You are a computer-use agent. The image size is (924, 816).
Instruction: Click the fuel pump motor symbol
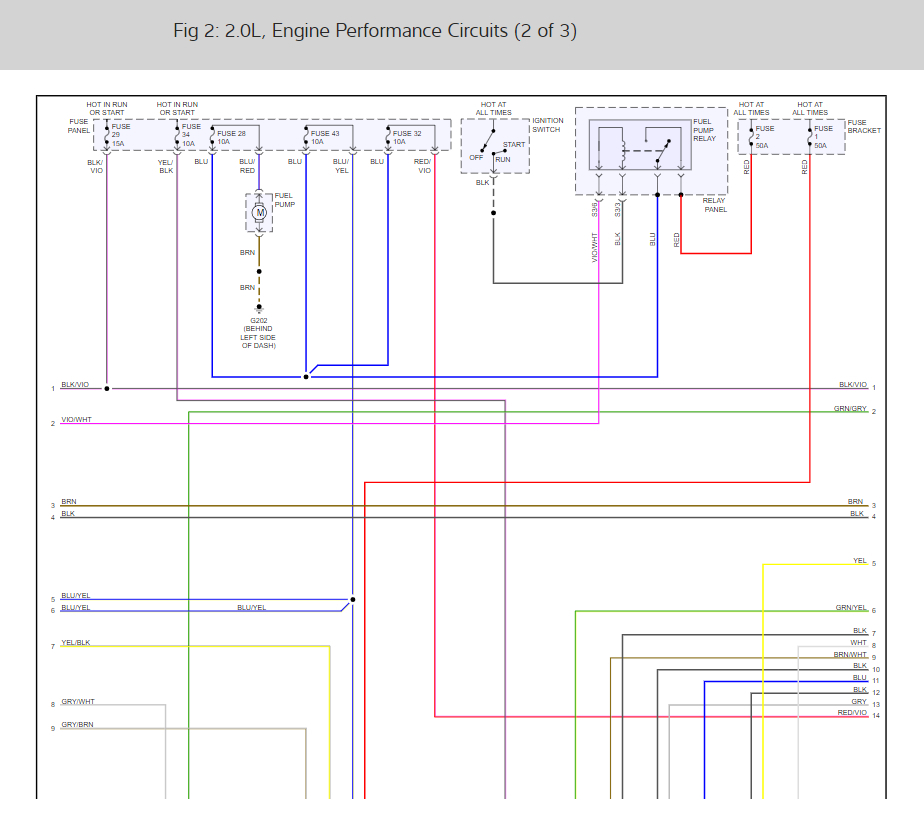[x=259, y=213]
